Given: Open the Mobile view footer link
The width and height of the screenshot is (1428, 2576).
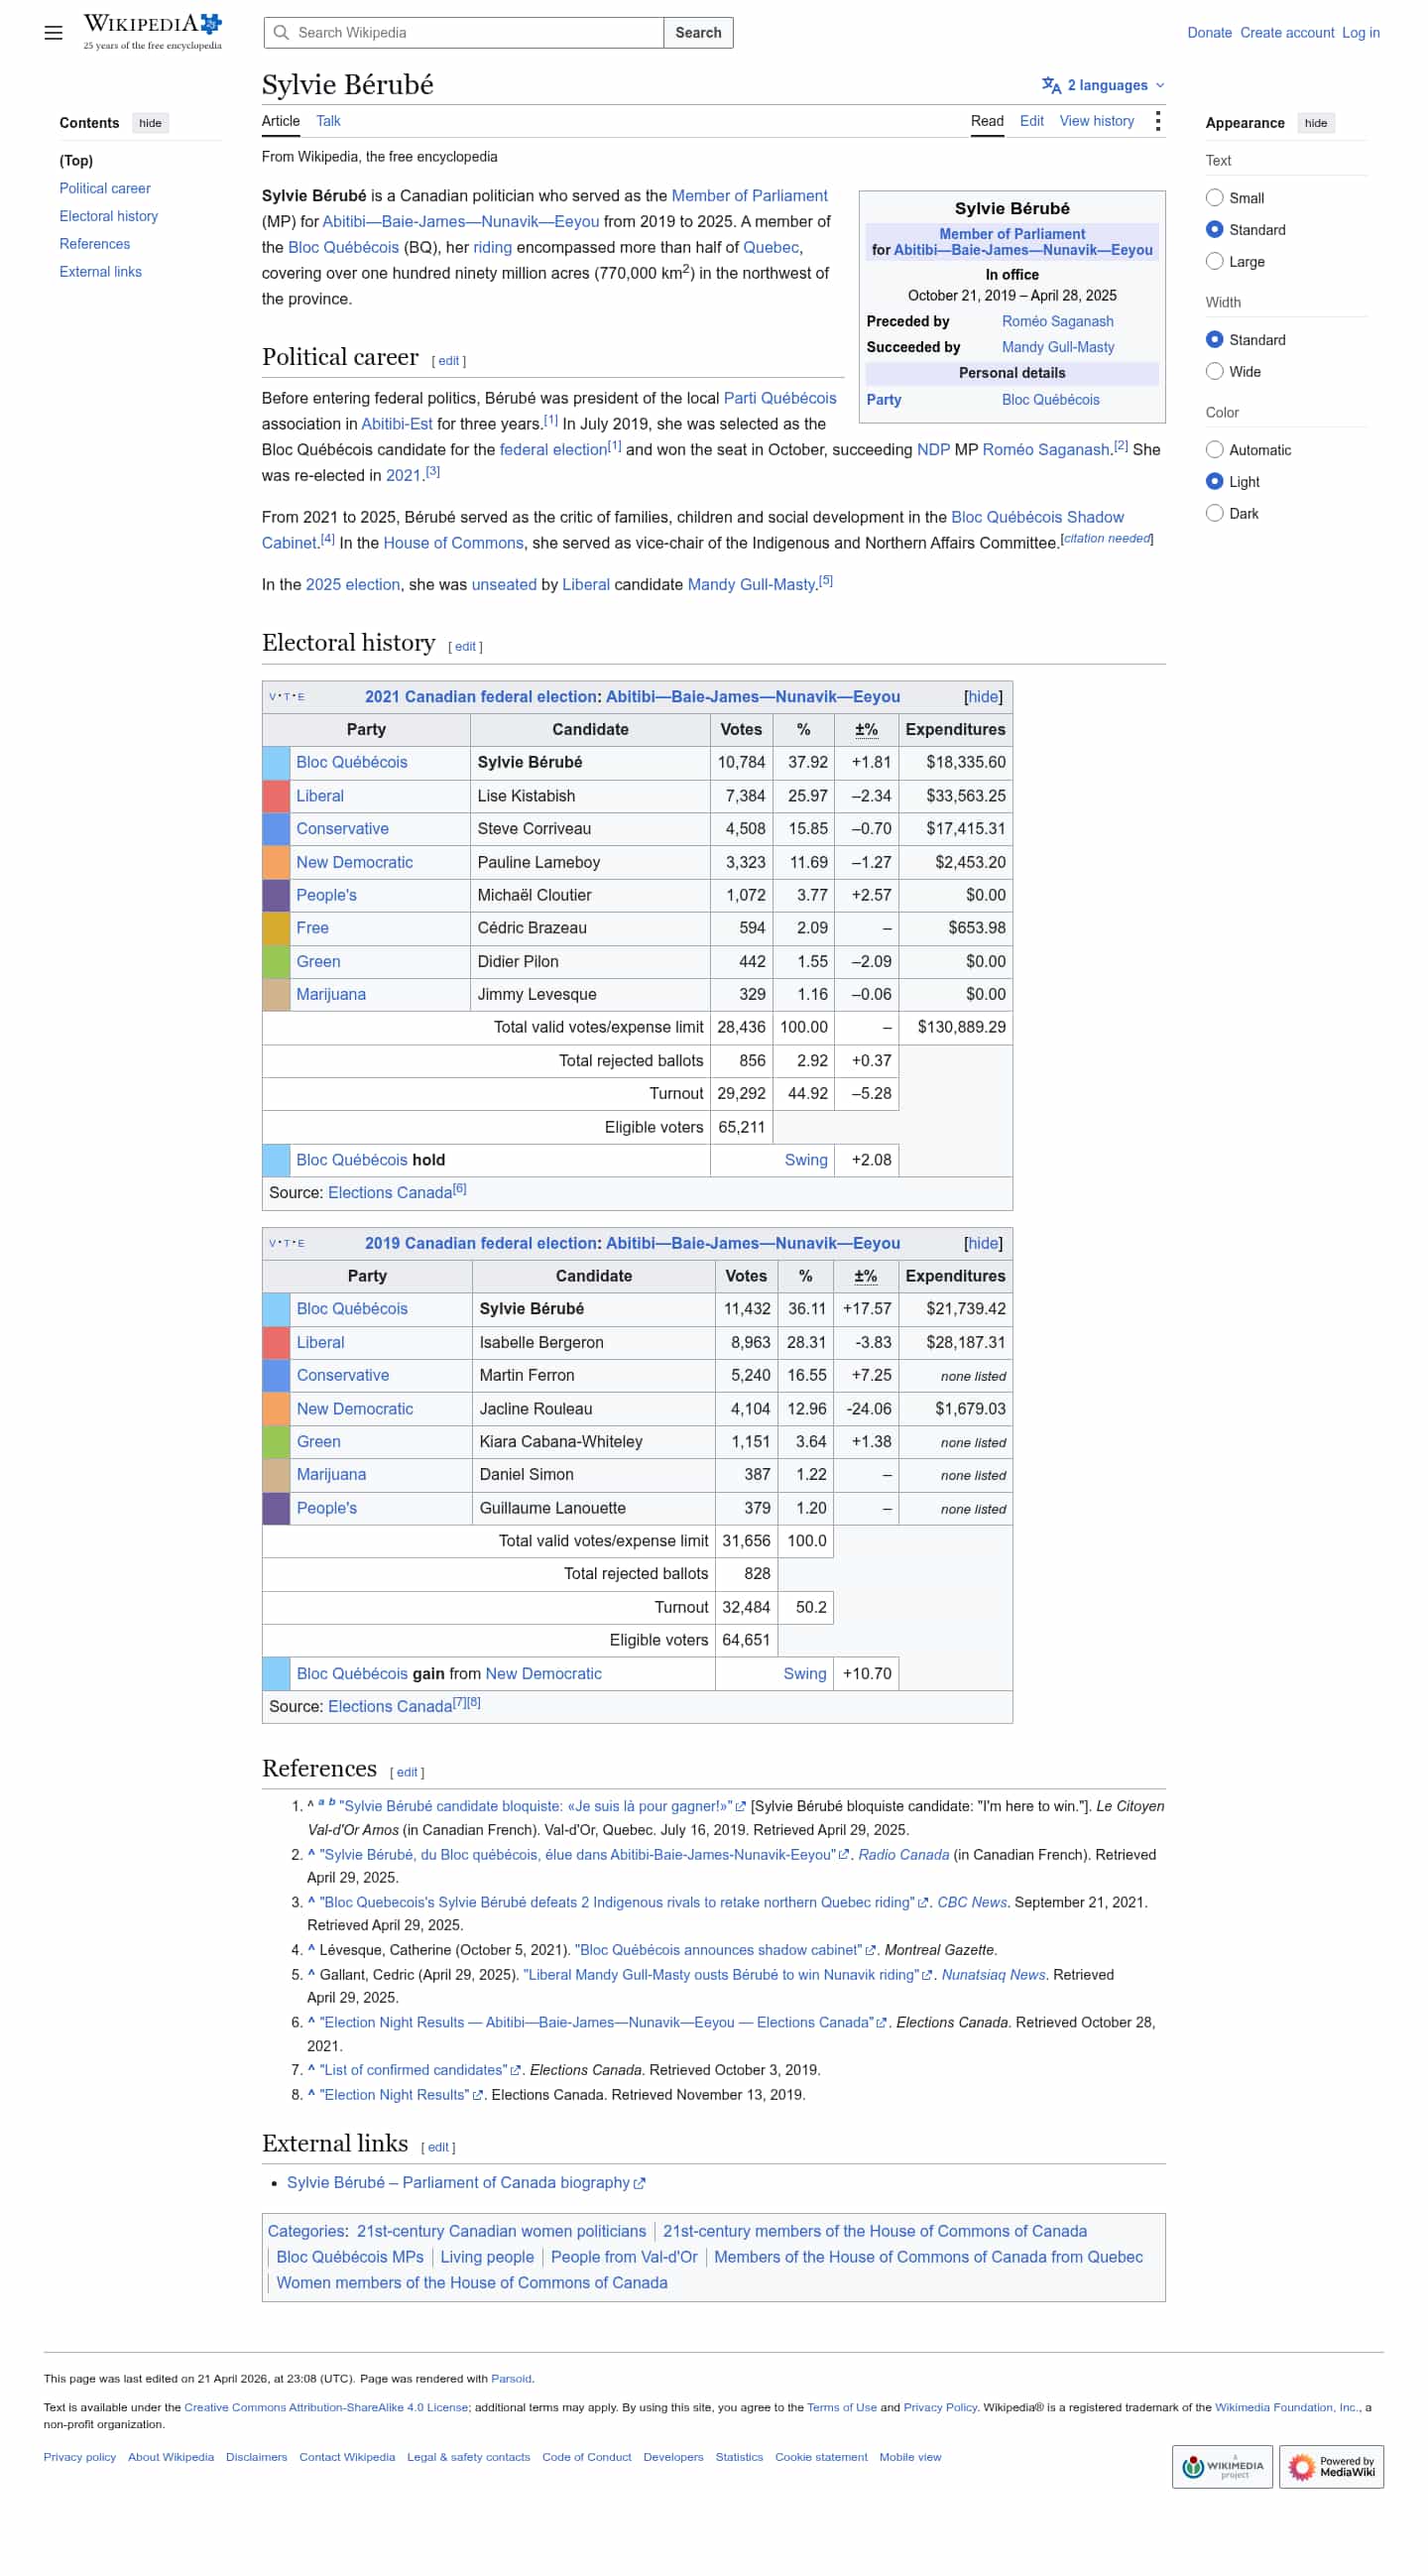Looking at the screenshot, I should click(x=910, y=2456).
